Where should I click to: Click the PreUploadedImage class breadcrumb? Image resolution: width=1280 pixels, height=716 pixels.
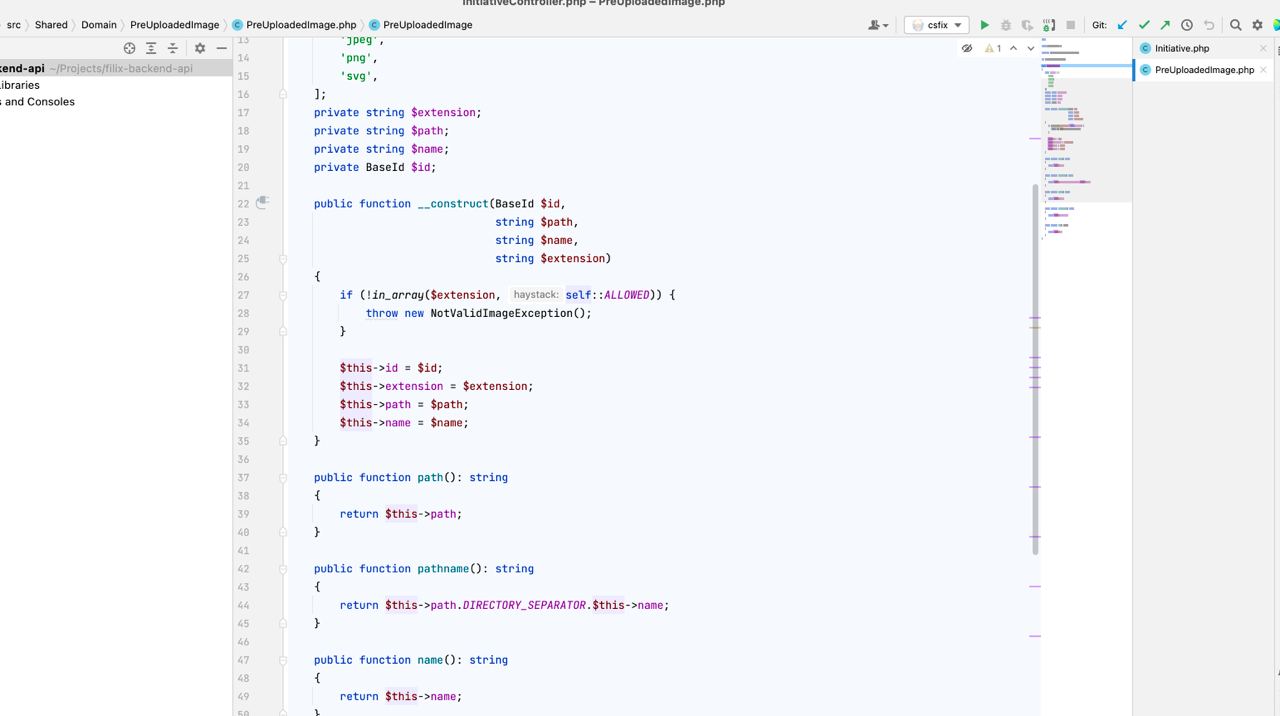coord(427,25)
